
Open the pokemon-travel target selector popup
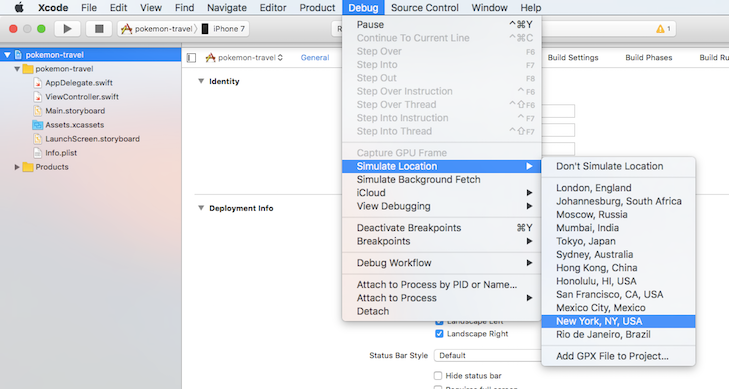coord(245,58)
